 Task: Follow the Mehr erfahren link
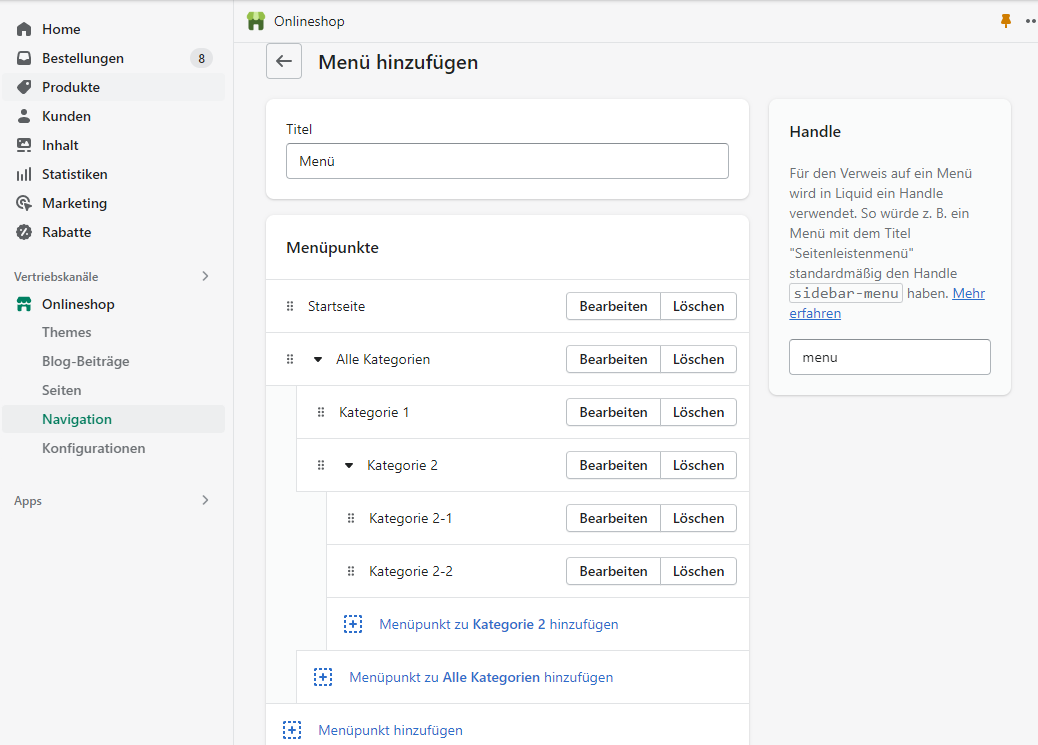tap(968, 294)
